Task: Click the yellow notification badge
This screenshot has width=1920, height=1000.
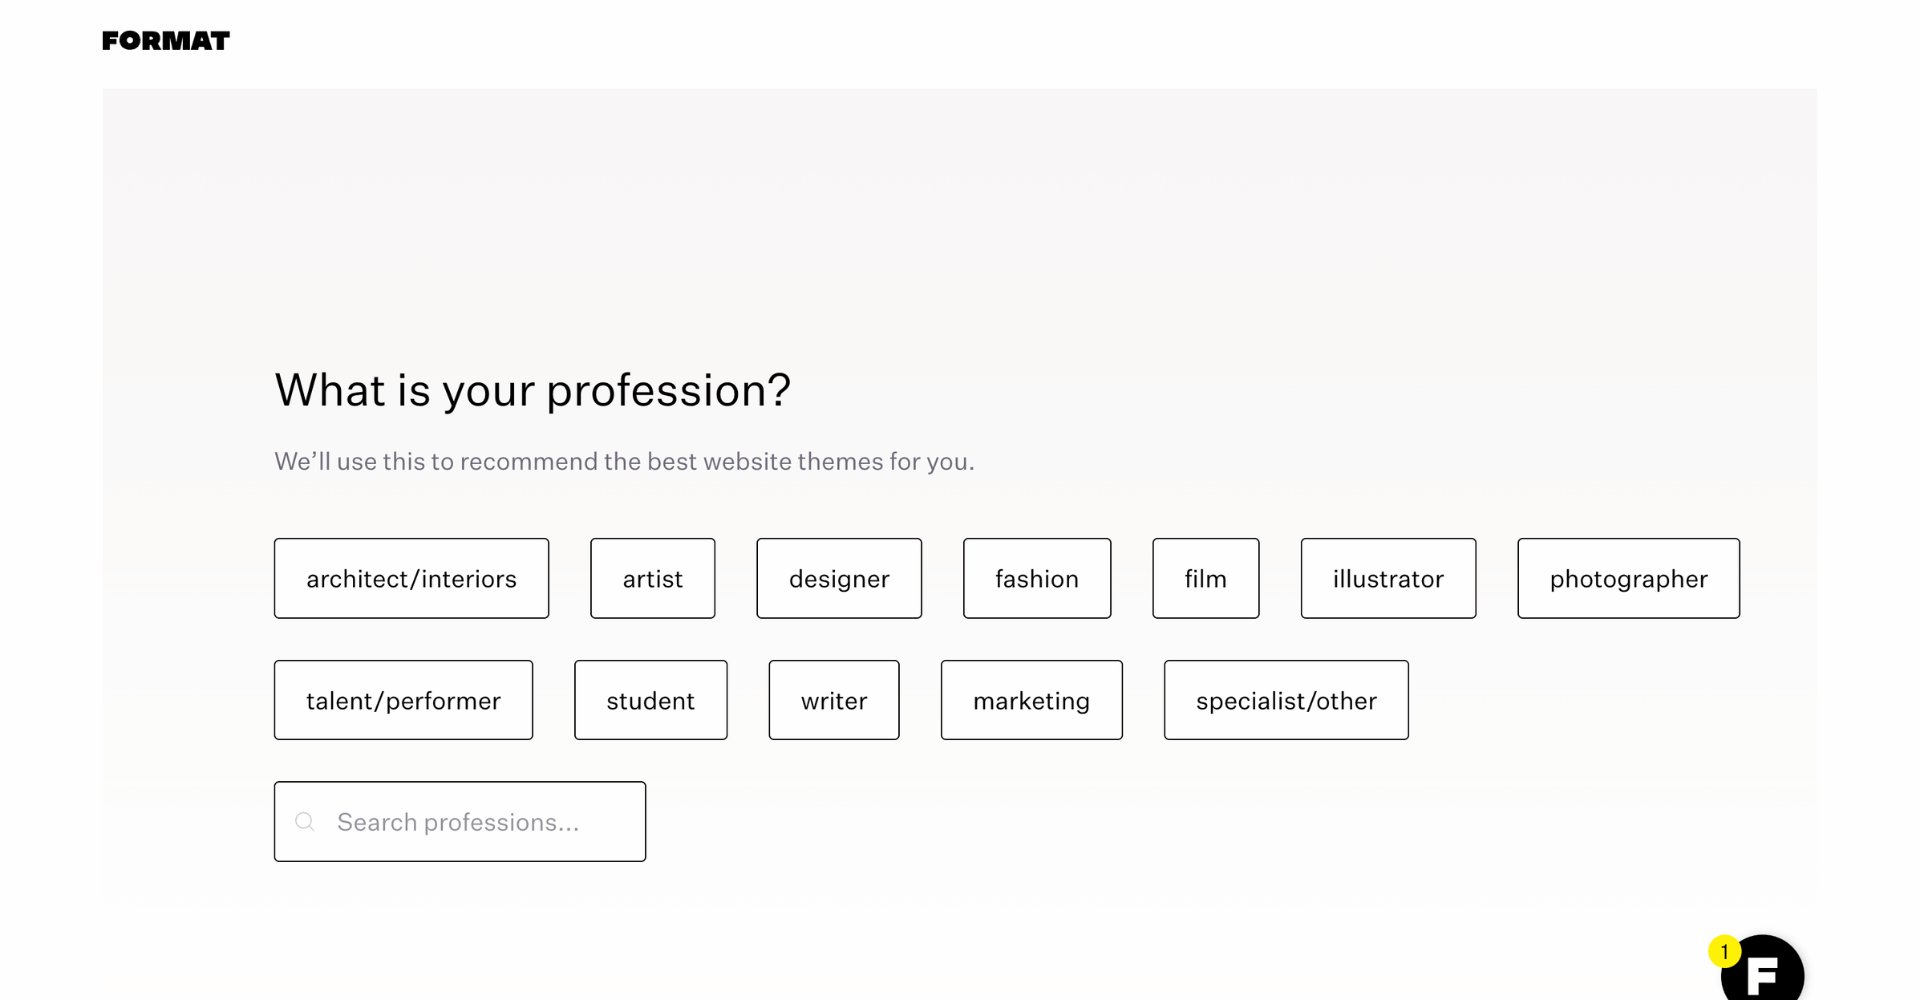Action: point(1724,951)
